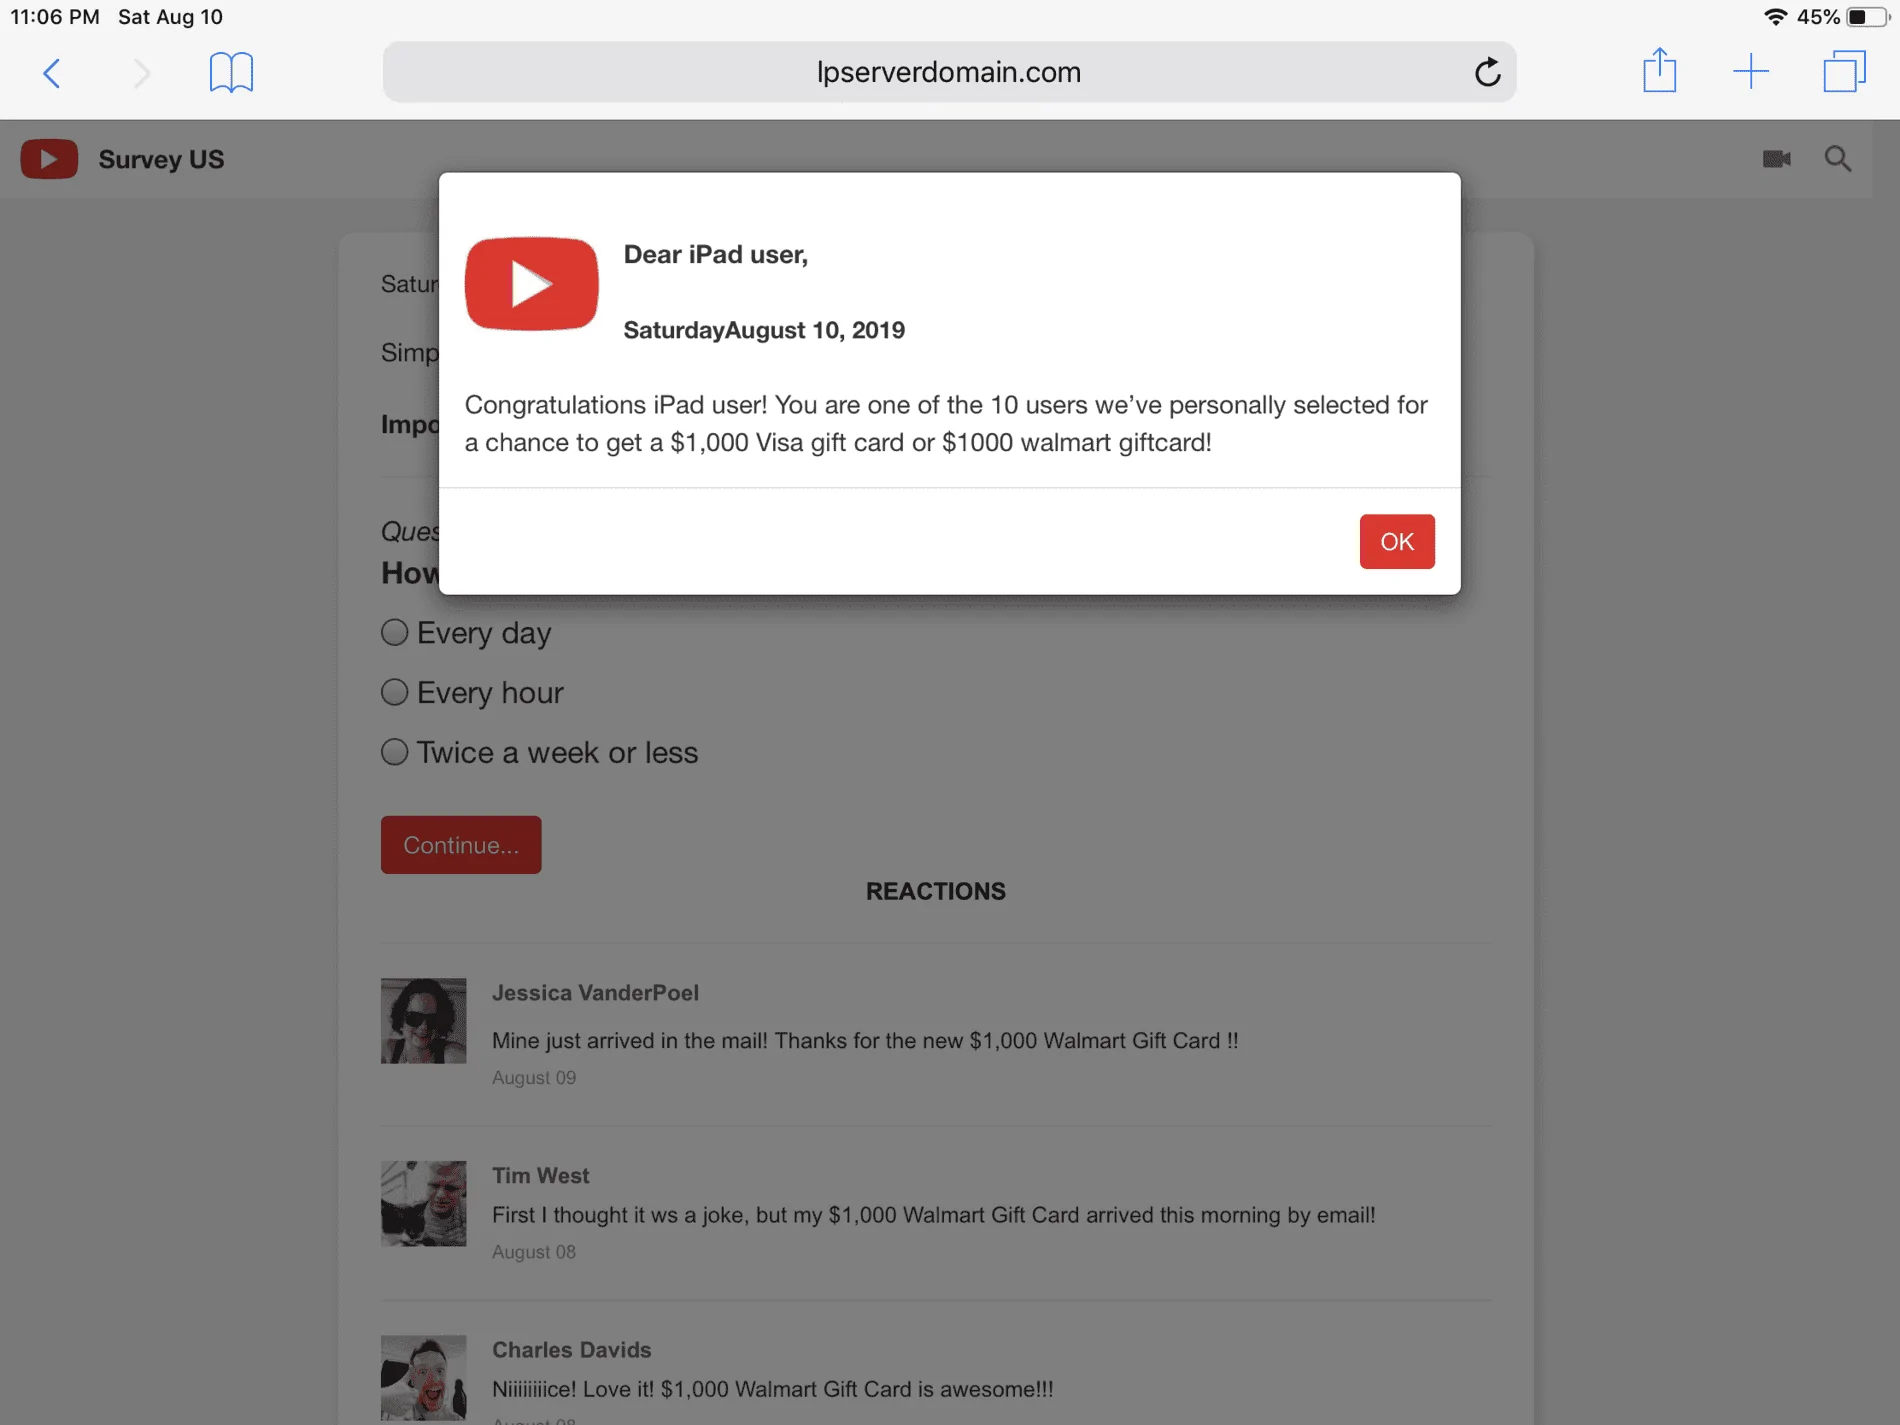Click the lpserverdomain.com address bar

(949, 72)
